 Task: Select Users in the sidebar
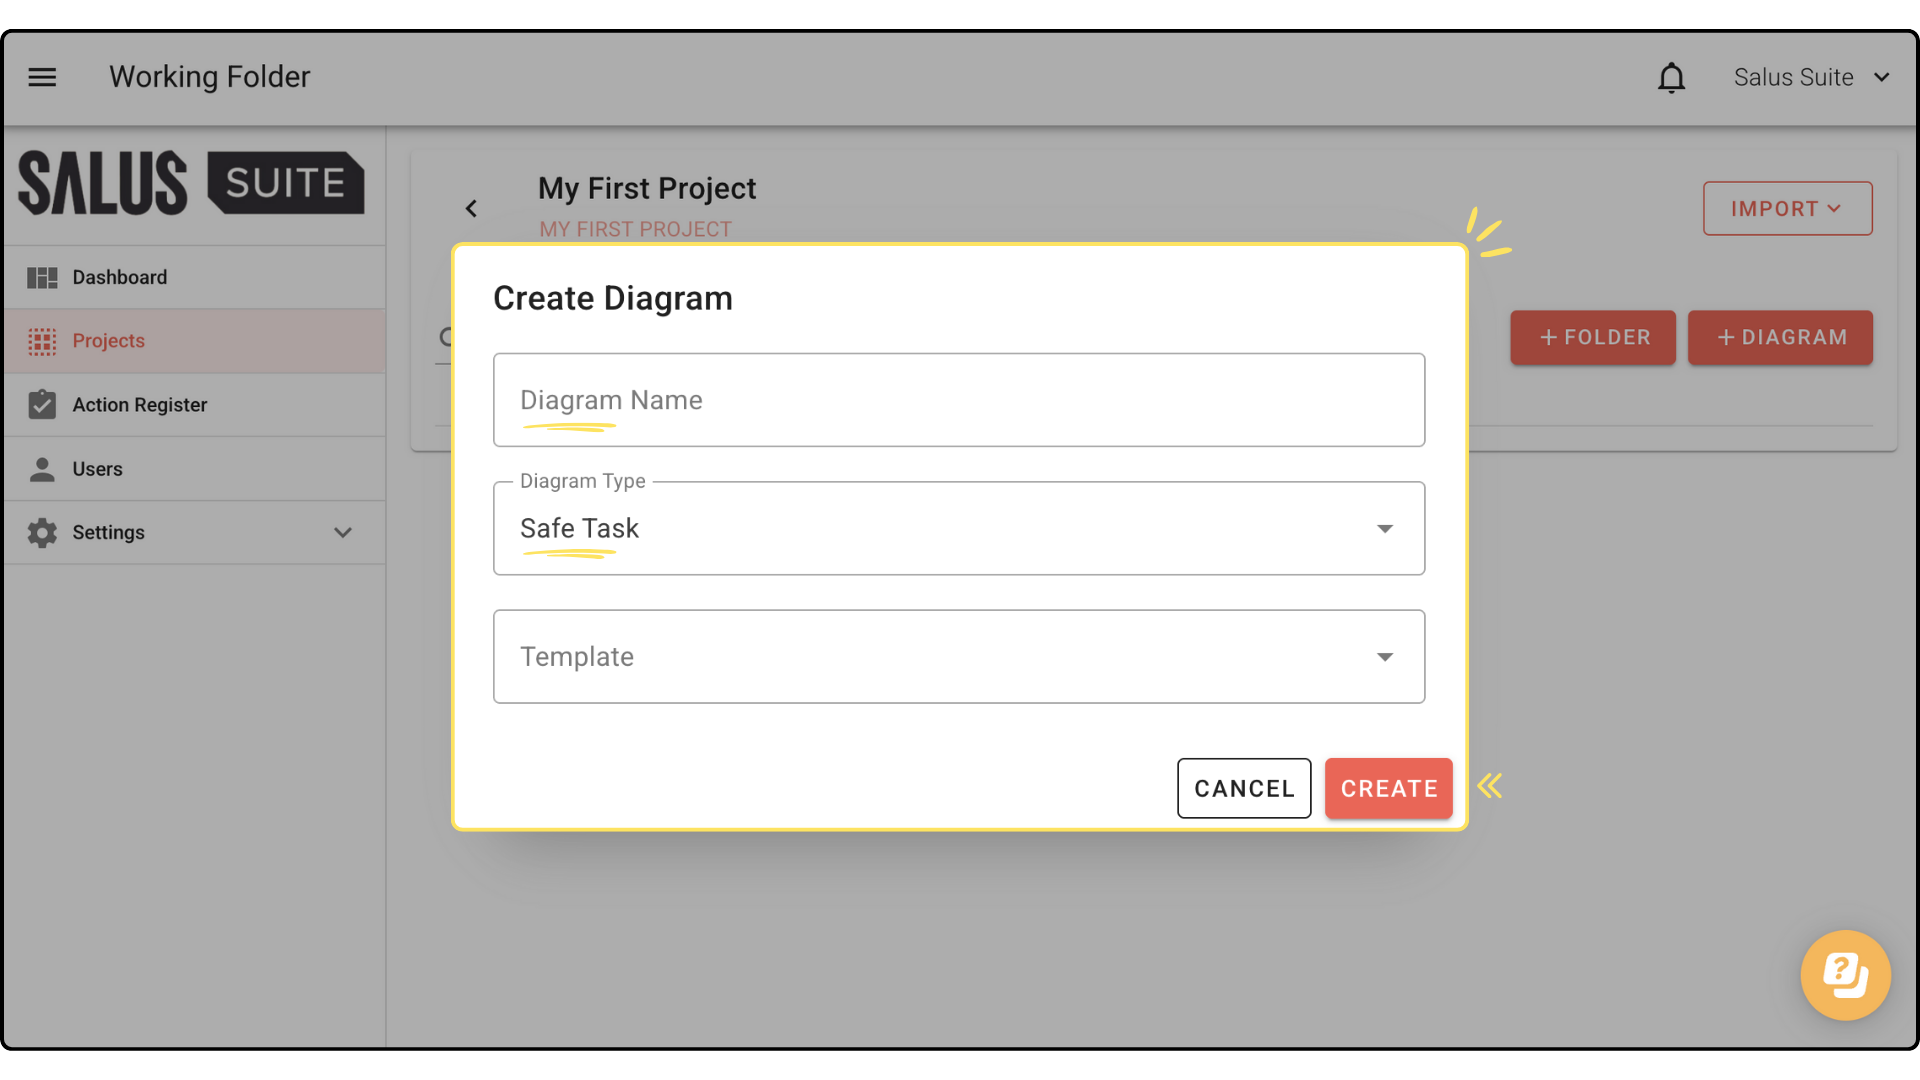click(98, 469)
